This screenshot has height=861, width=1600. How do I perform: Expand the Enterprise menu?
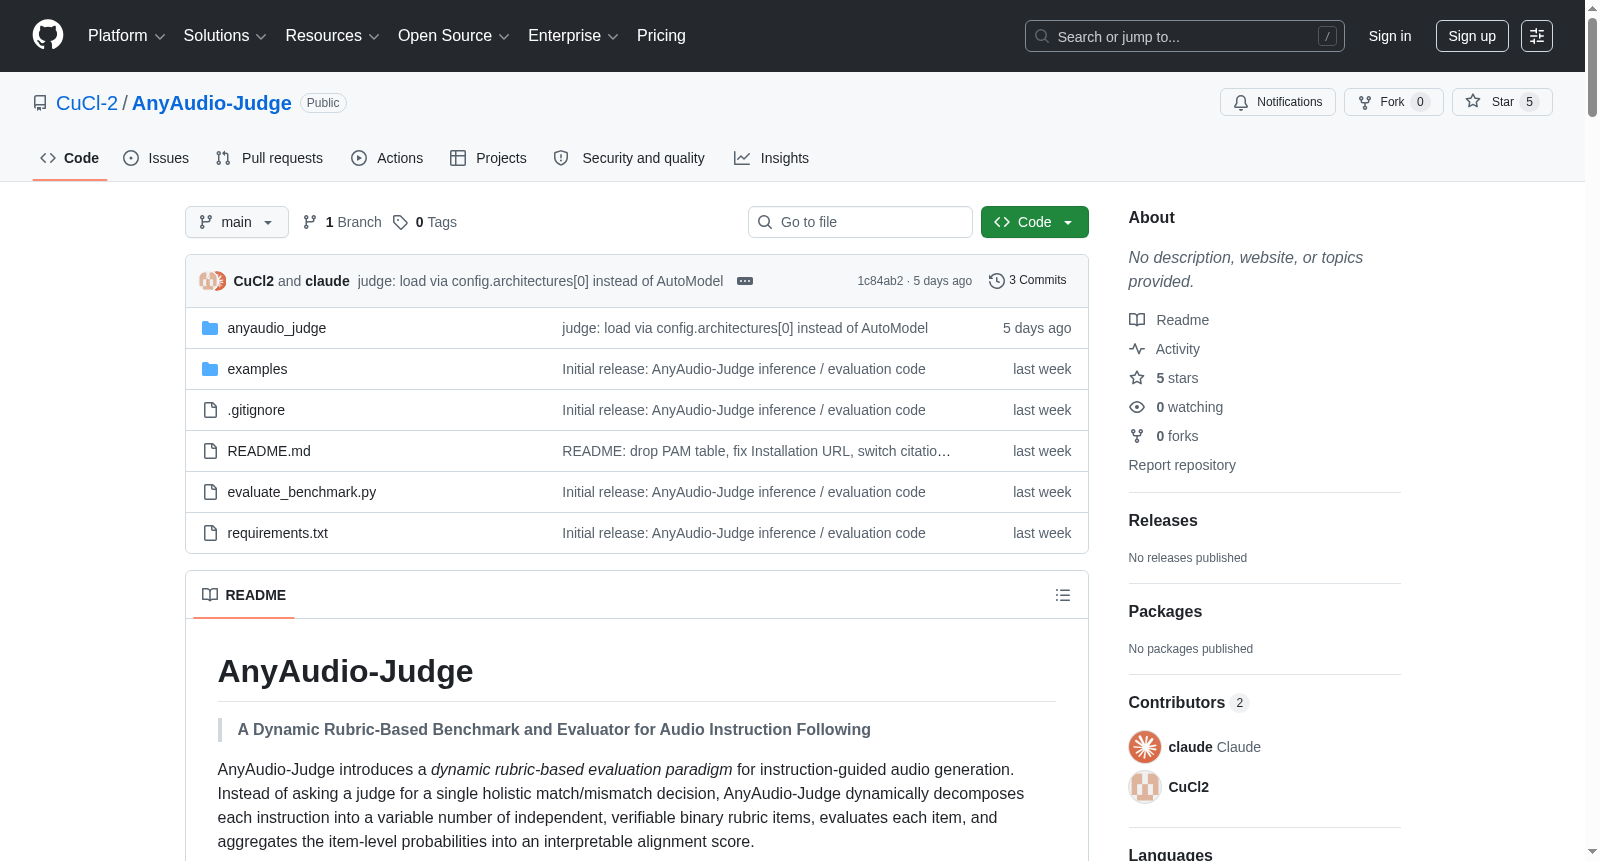pos(573,36)
